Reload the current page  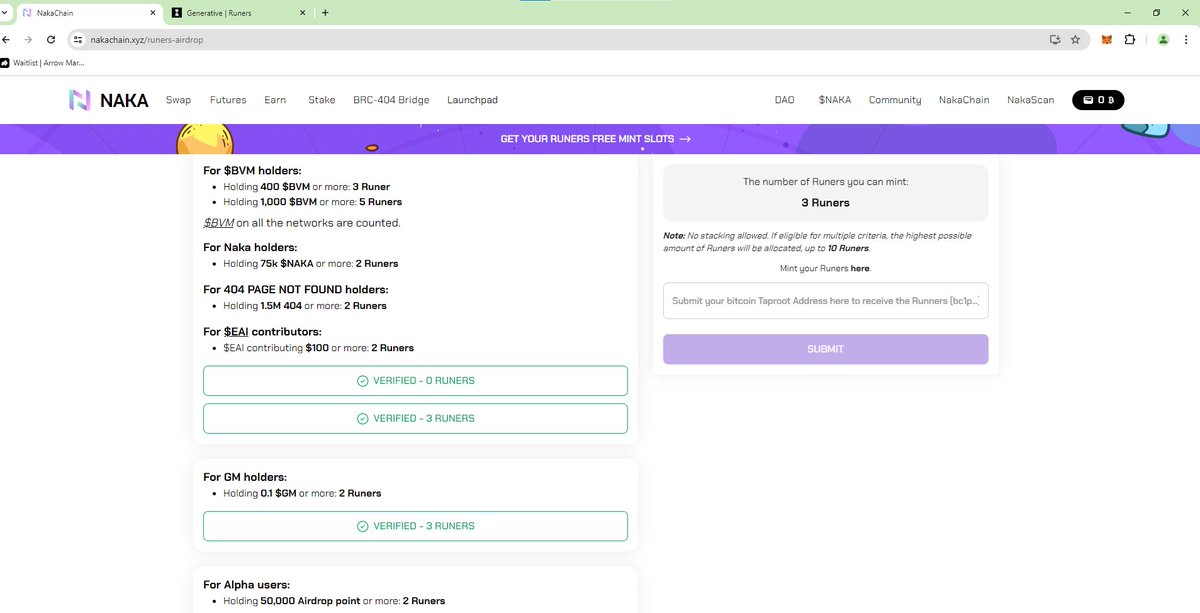tap(50, 39)
